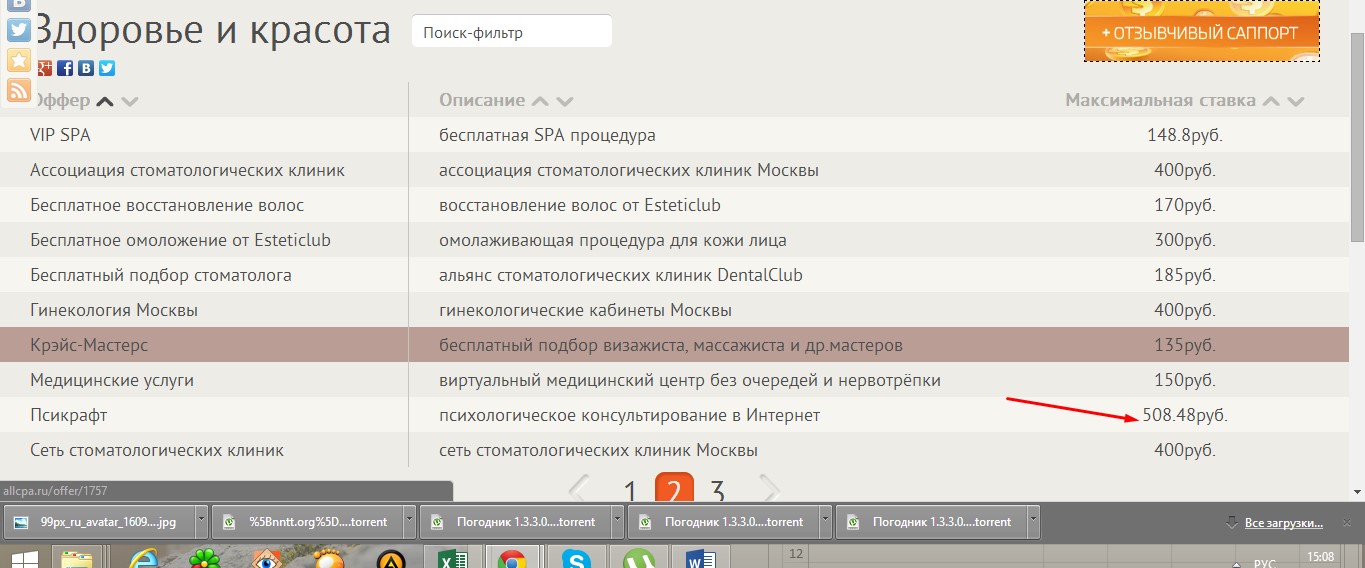Go to page 1 of offers

(x=630, y=490)
